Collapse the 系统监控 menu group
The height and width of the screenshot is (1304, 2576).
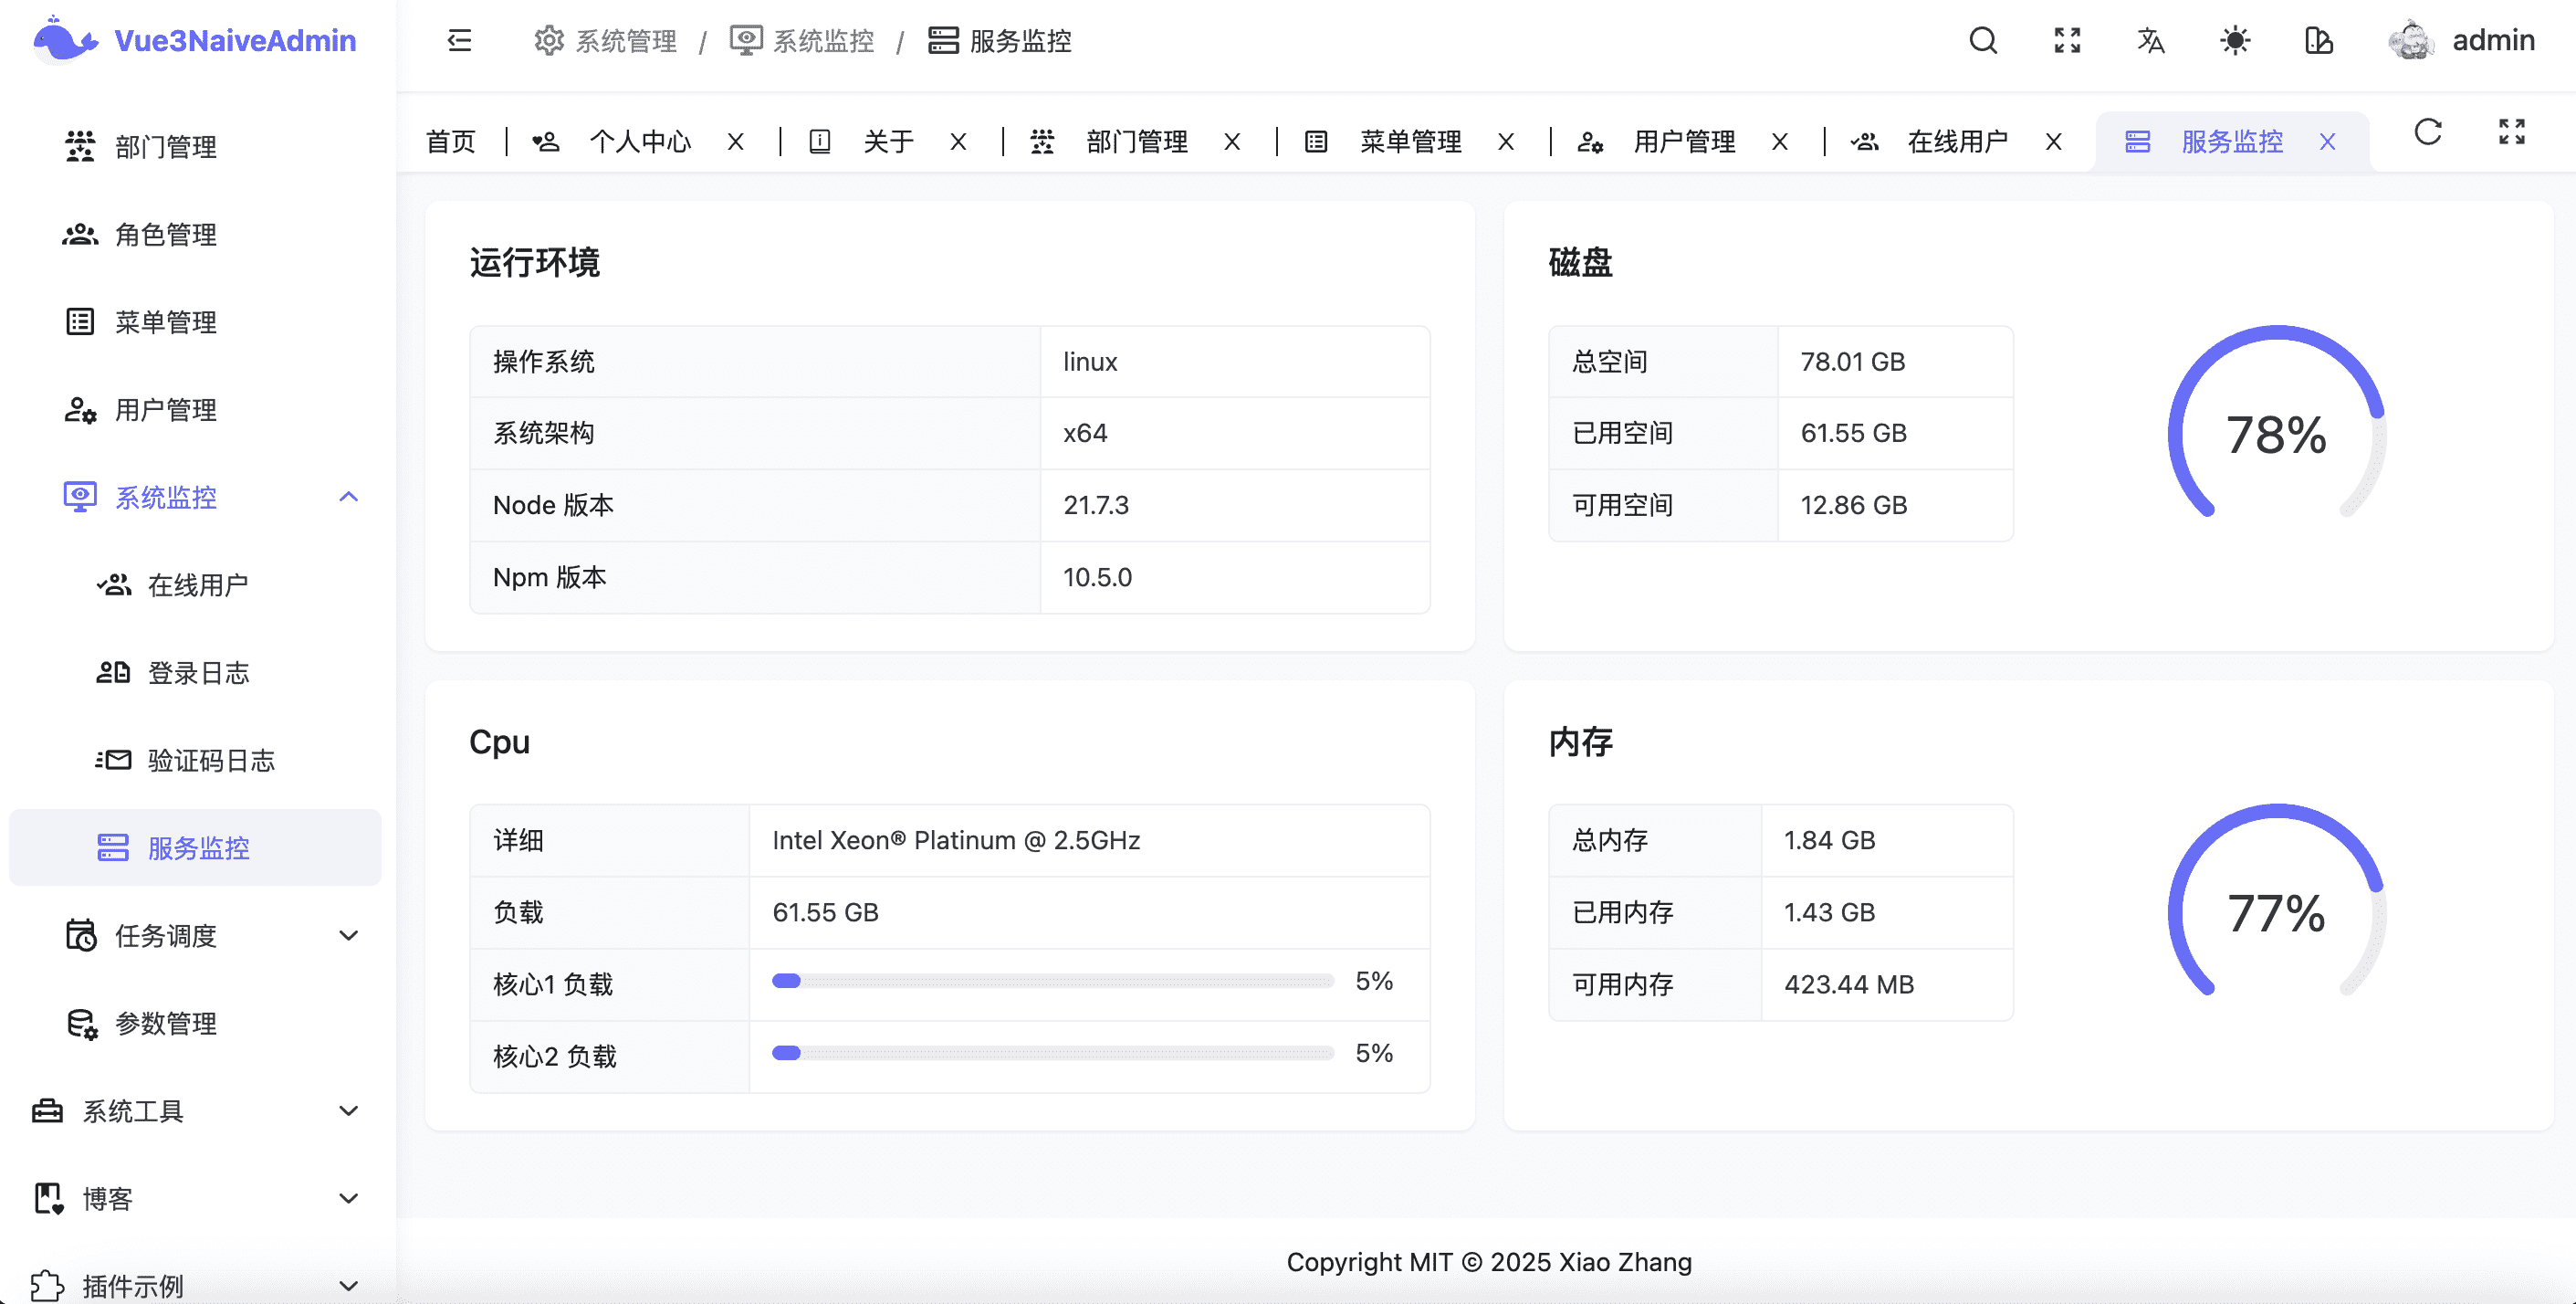click(x=348, y=497)
